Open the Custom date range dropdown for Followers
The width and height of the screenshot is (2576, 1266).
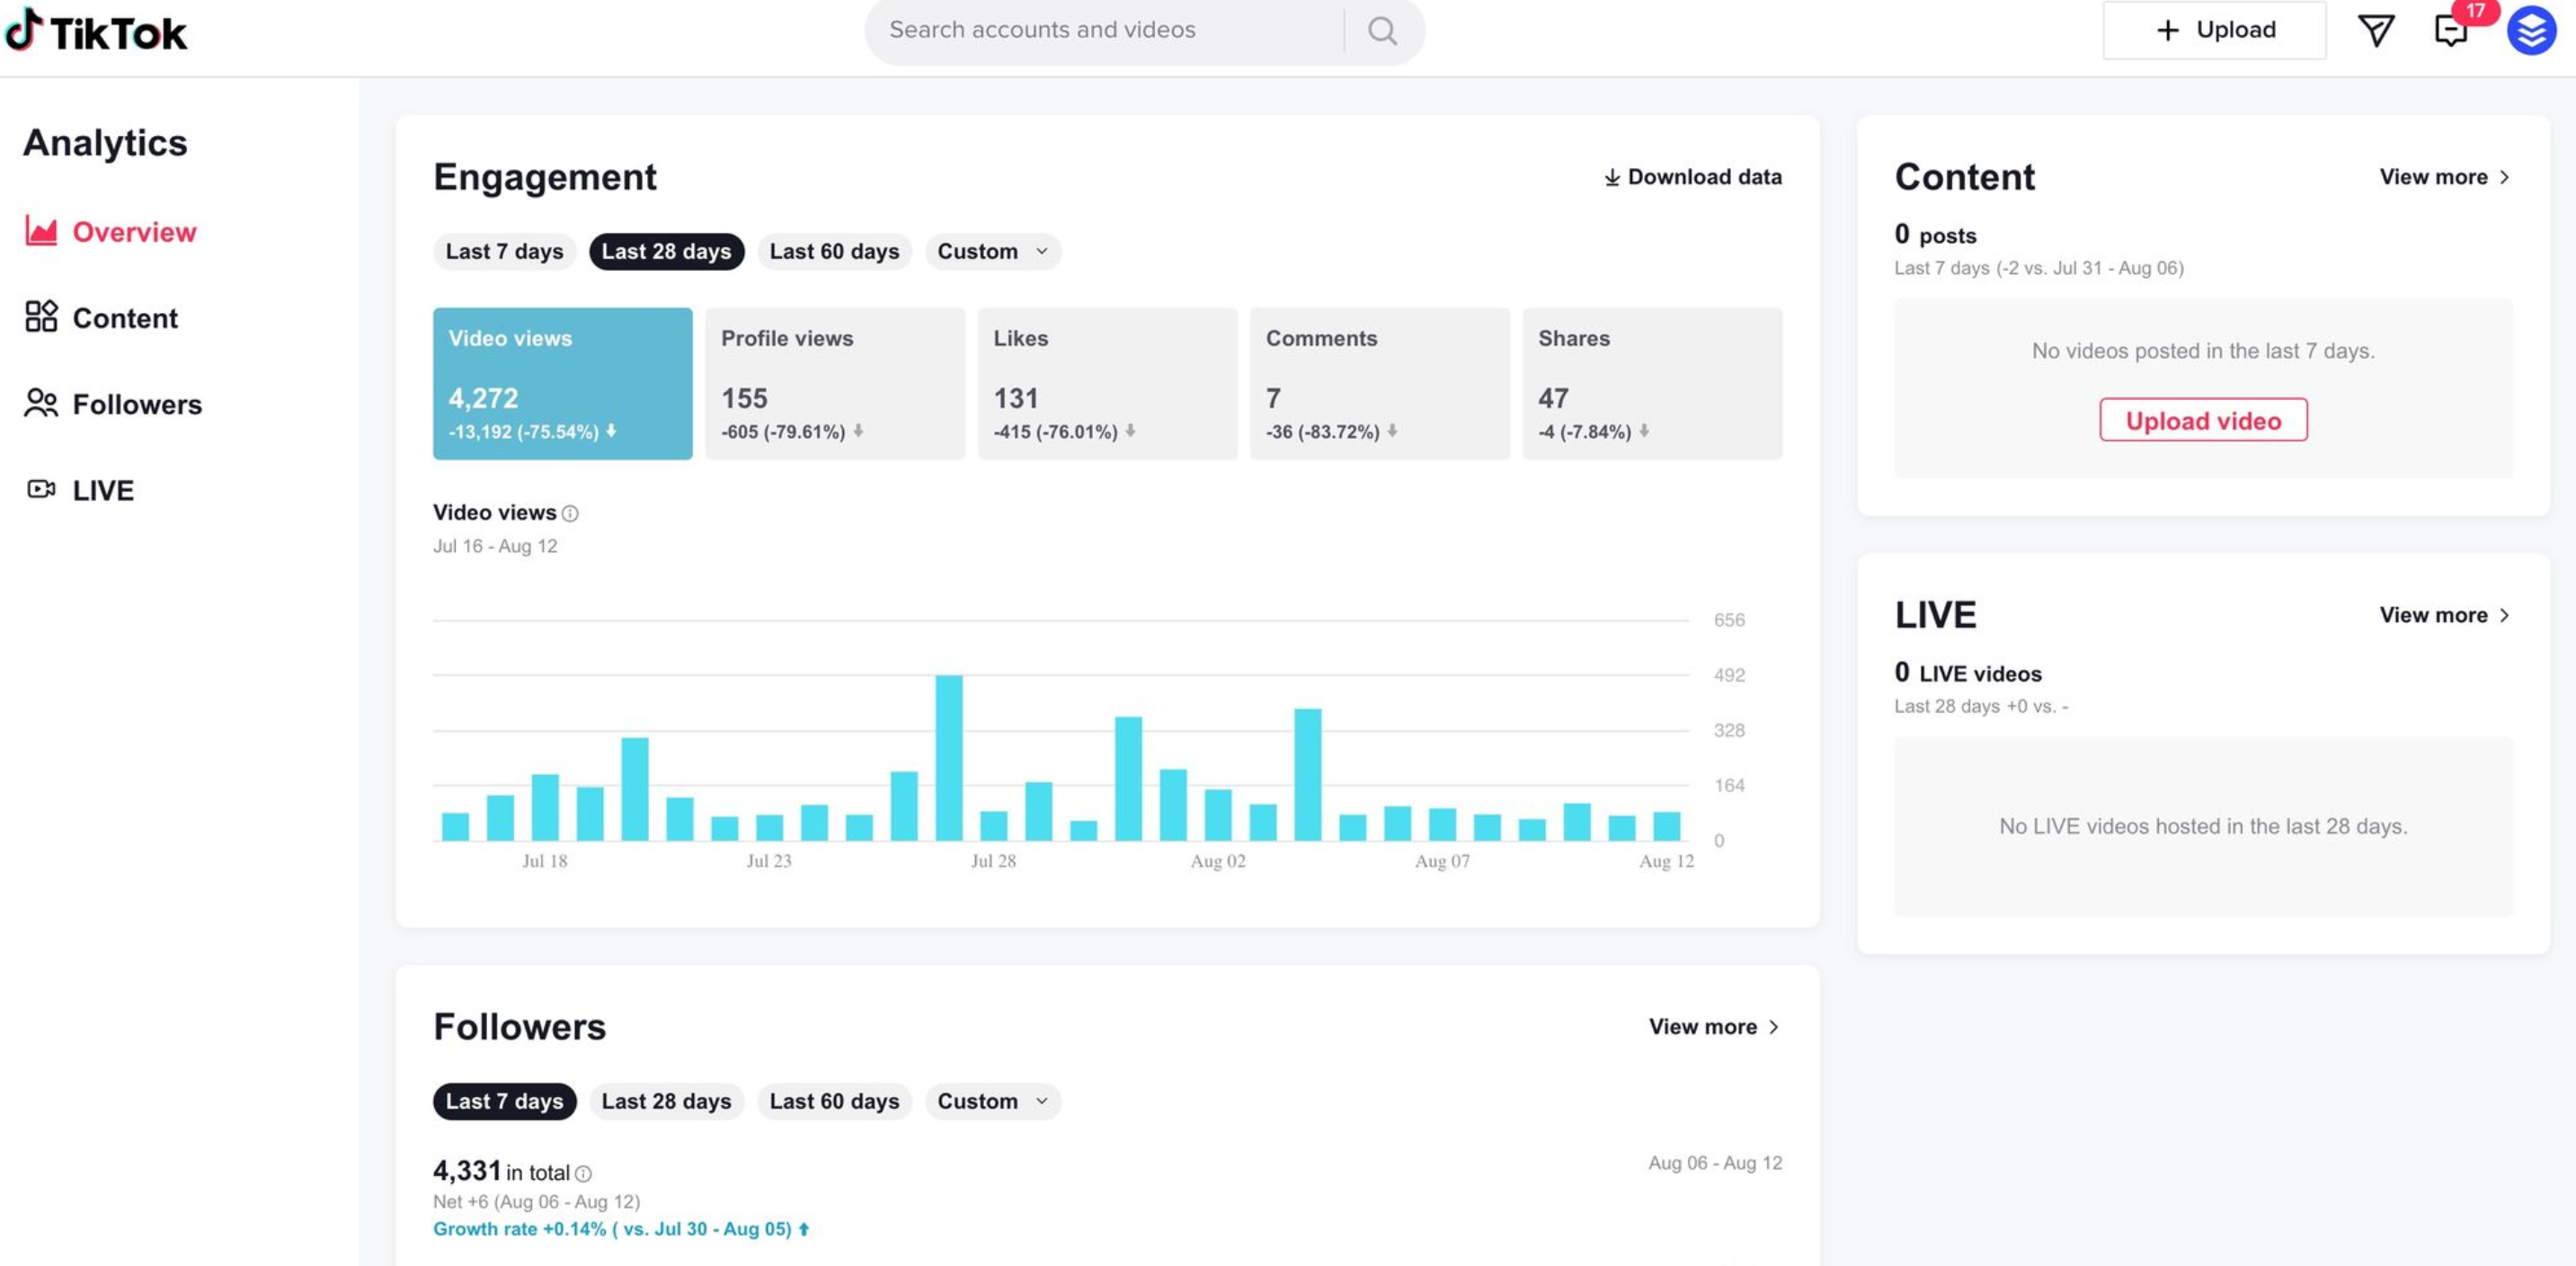992,1101
